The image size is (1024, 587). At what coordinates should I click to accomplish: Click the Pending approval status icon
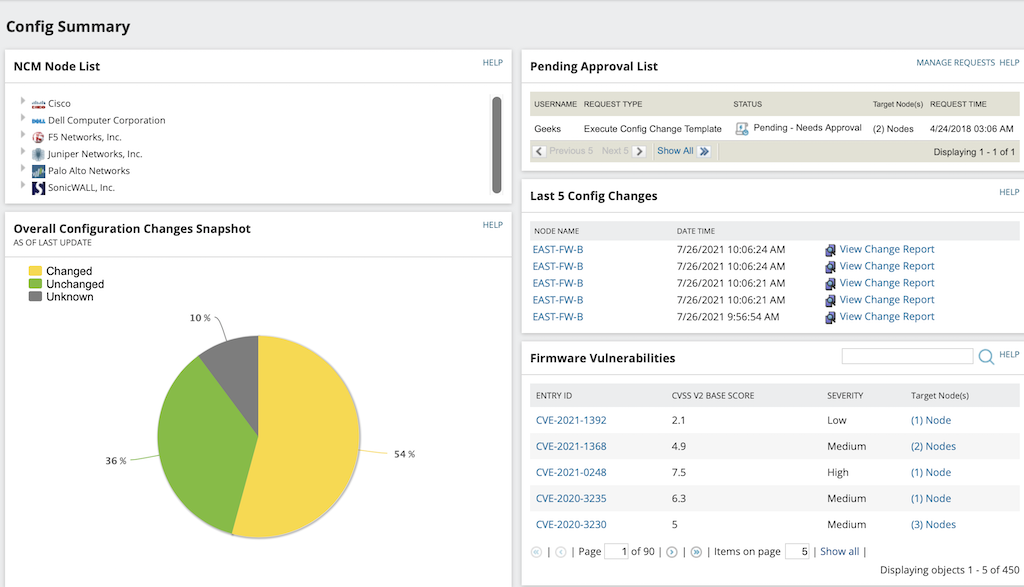tap(742, 129)
